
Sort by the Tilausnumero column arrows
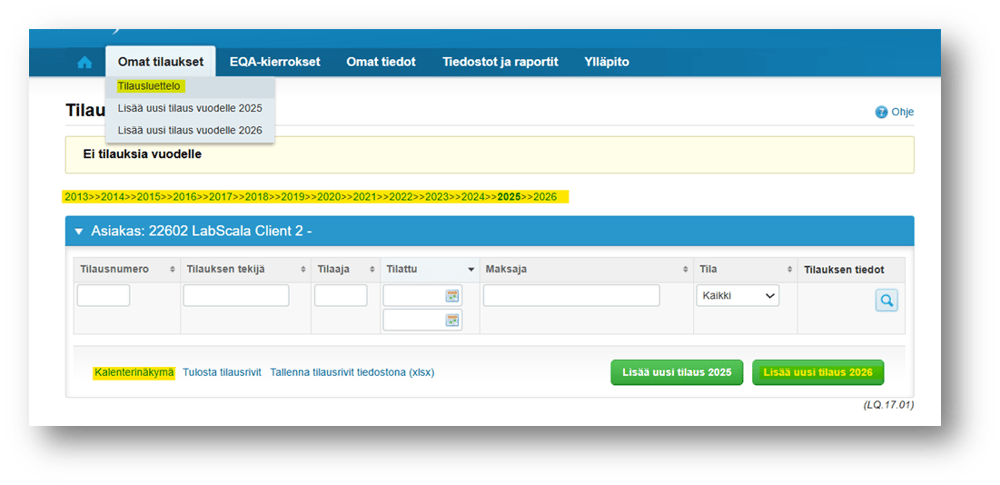173,270
